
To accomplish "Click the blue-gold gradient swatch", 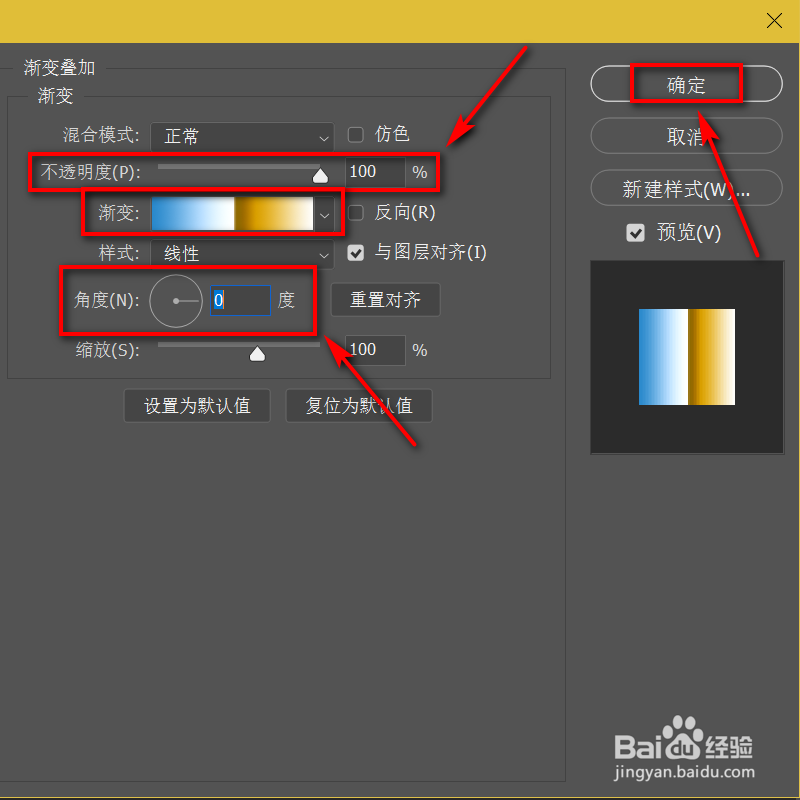I will [233, 213].
